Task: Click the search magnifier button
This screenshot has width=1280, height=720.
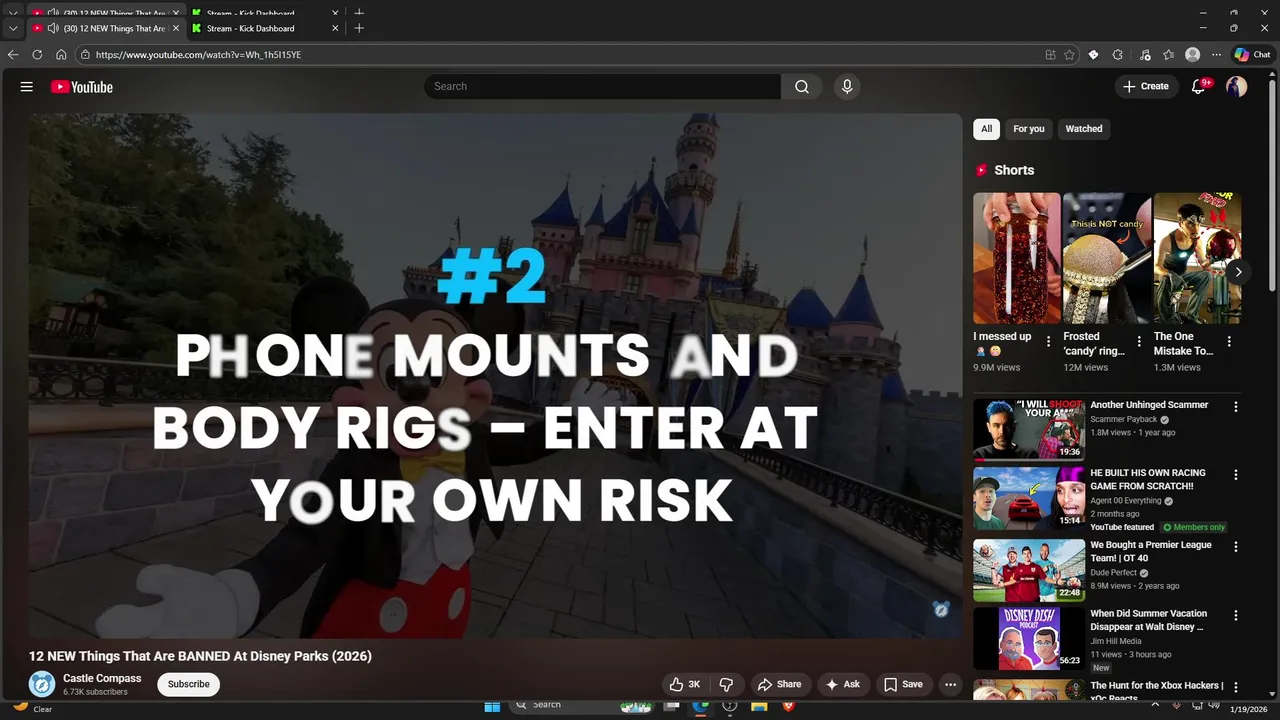Action: click(802, 87)
